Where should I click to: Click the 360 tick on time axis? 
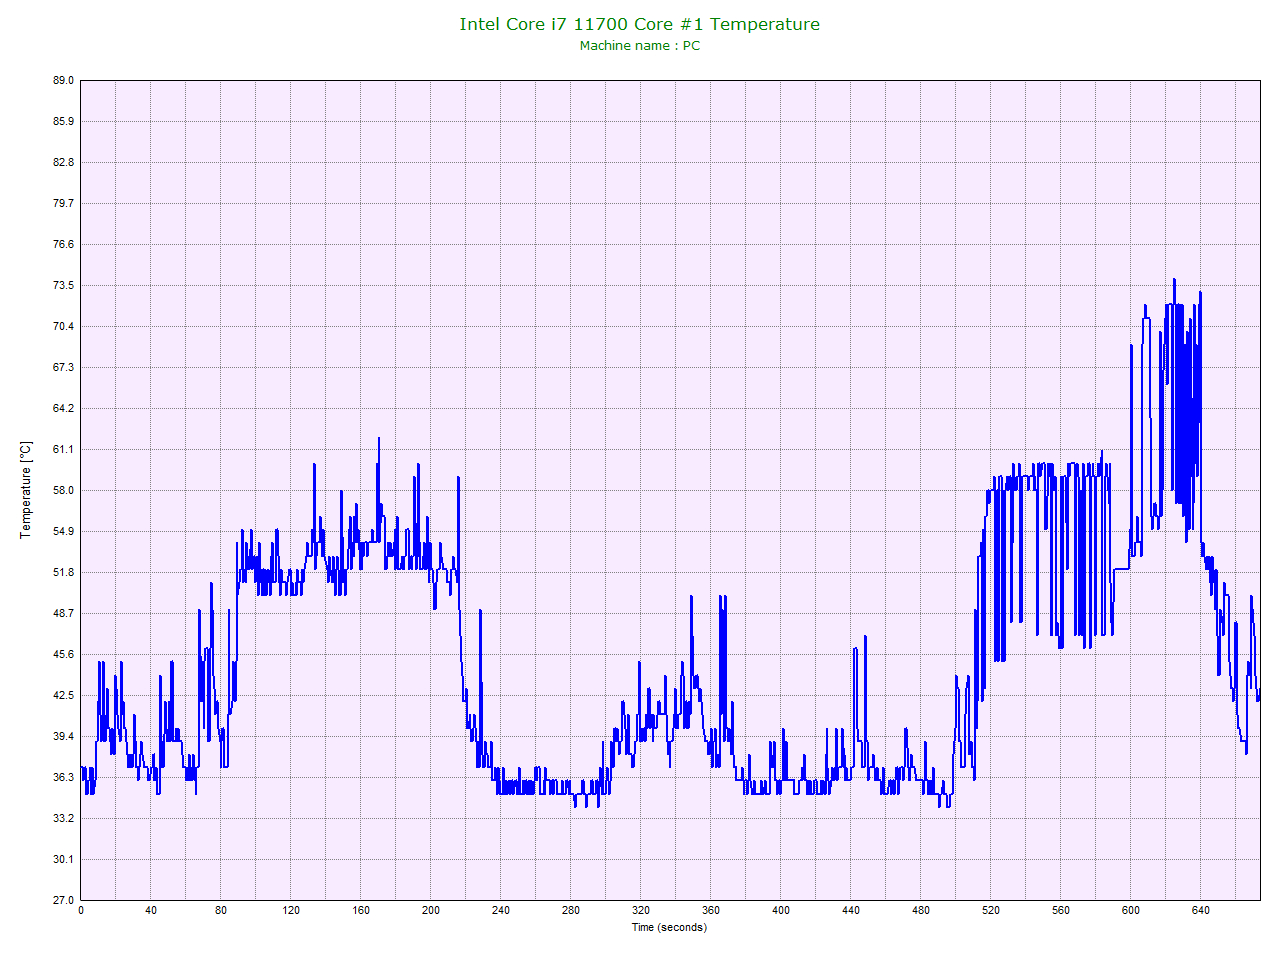pos(711,910)
